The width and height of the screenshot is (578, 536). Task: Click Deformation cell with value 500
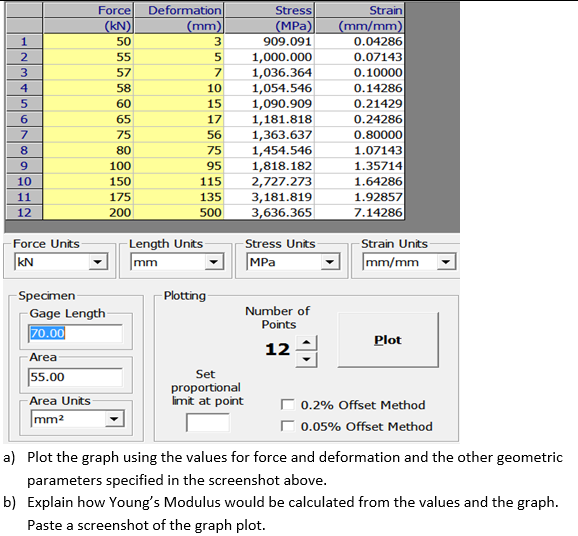(x=179, y=212)
